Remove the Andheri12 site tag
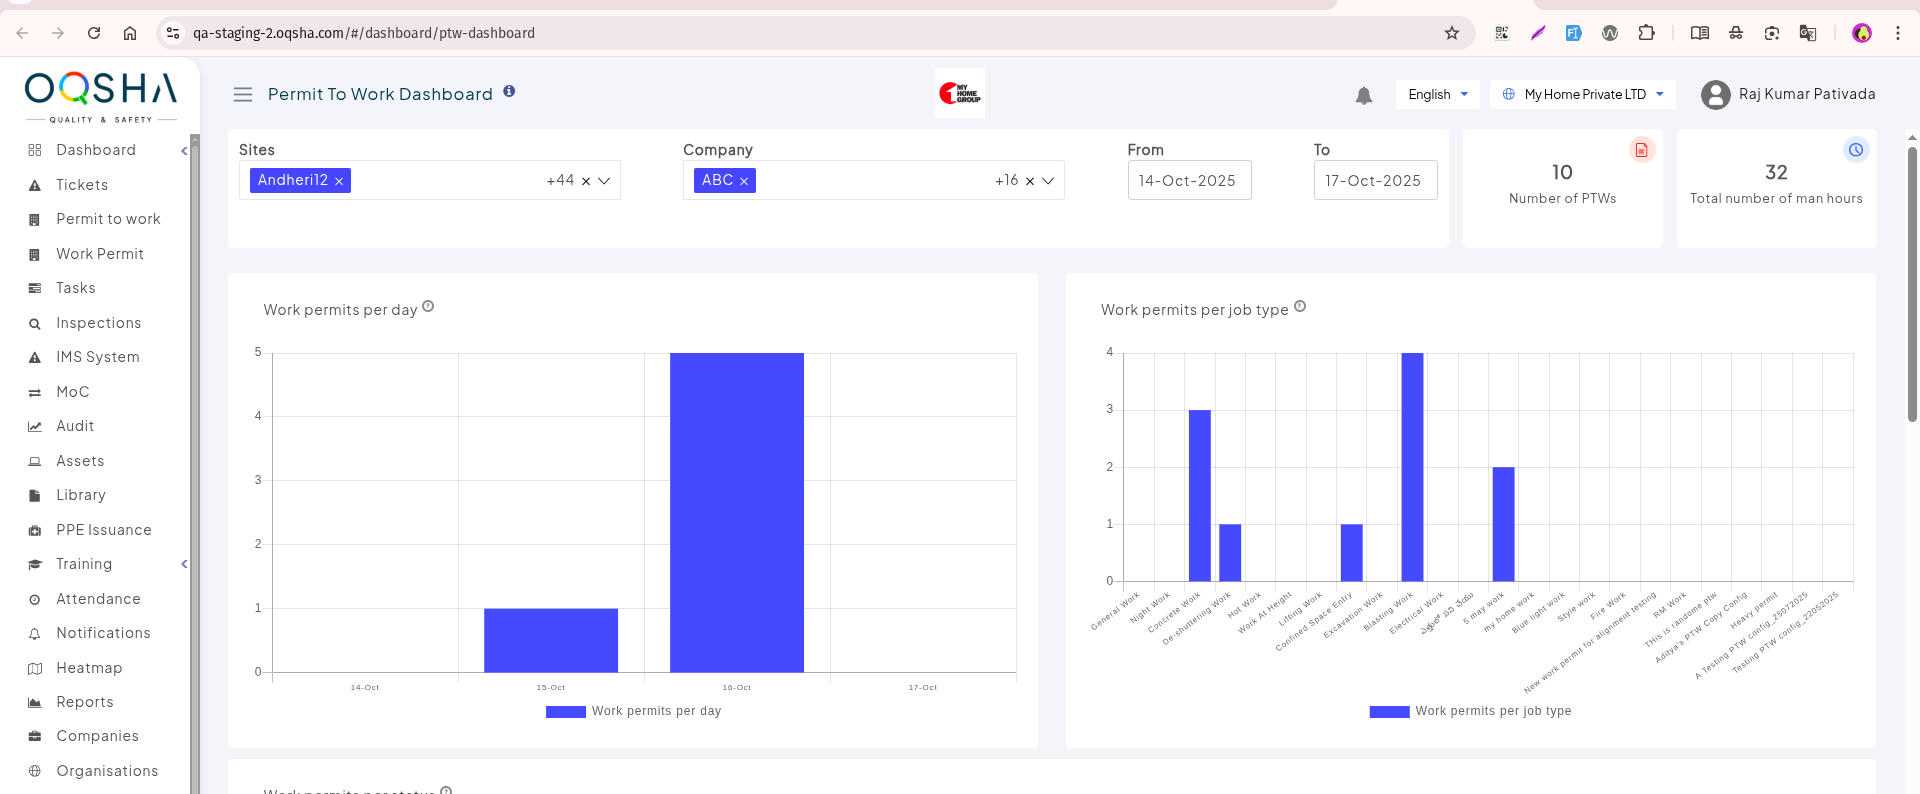The image size is (1920, 794). tap(339, 181)
